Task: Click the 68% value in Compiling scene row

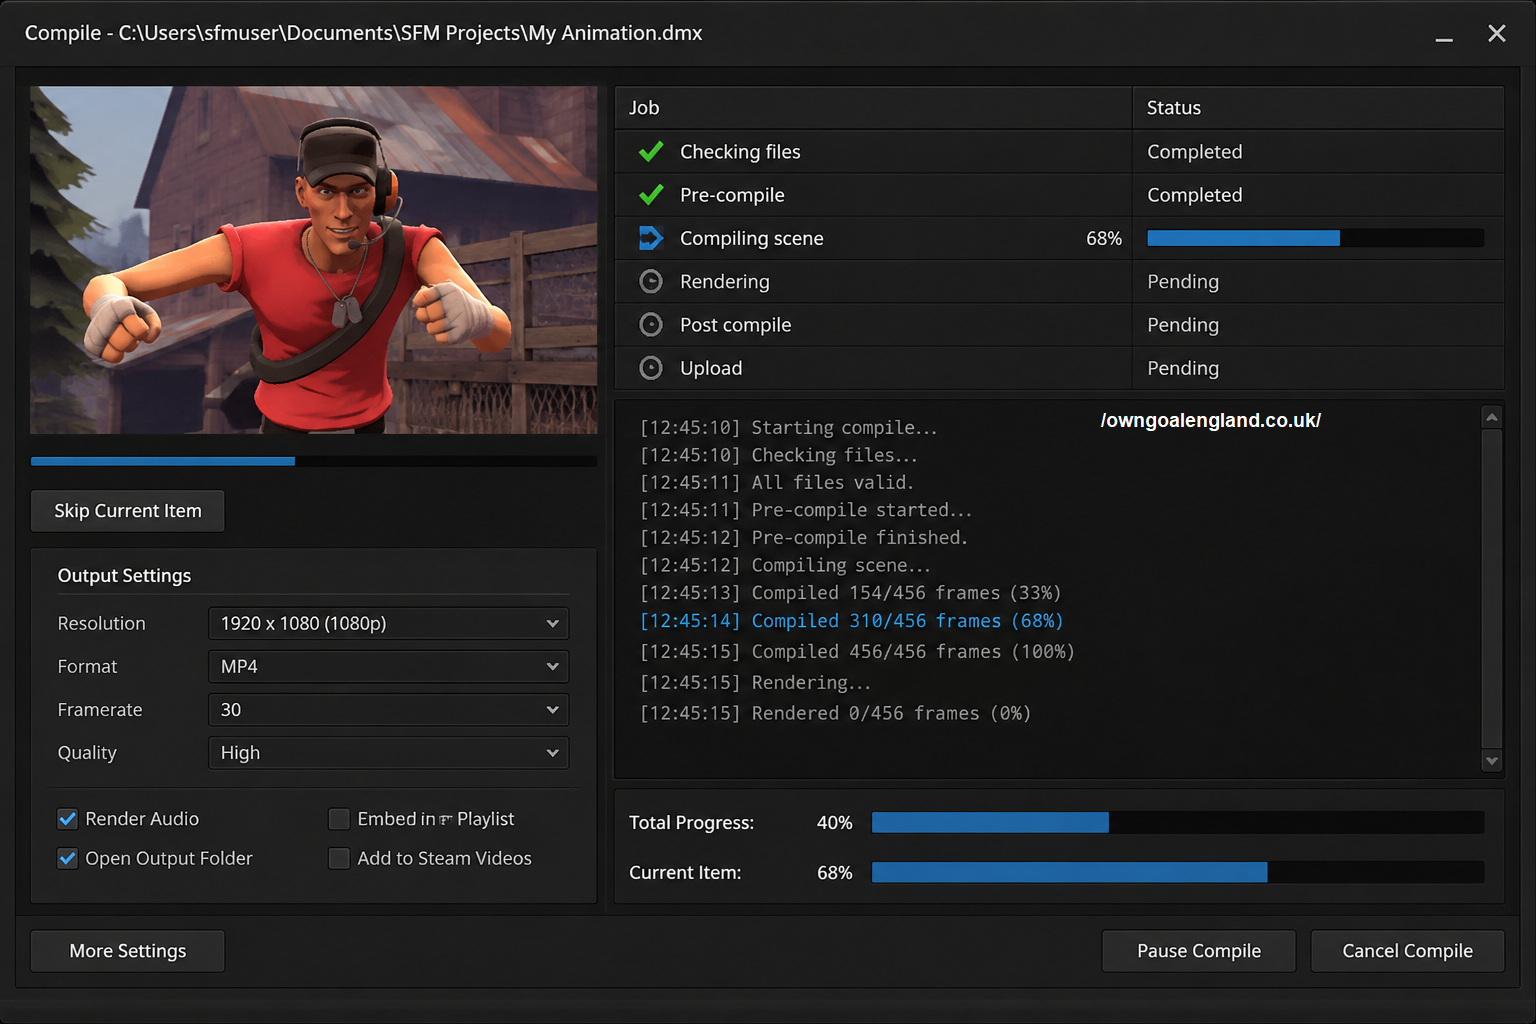Action: [x=1104, y=238]
